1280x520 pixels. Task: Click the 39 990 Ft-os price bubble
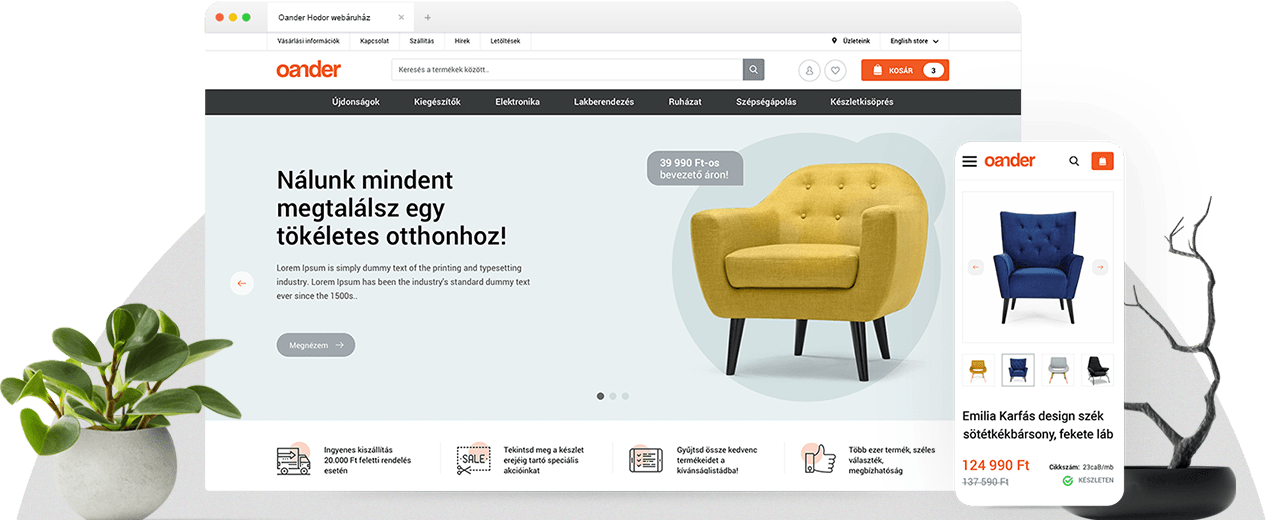[695, 168]
